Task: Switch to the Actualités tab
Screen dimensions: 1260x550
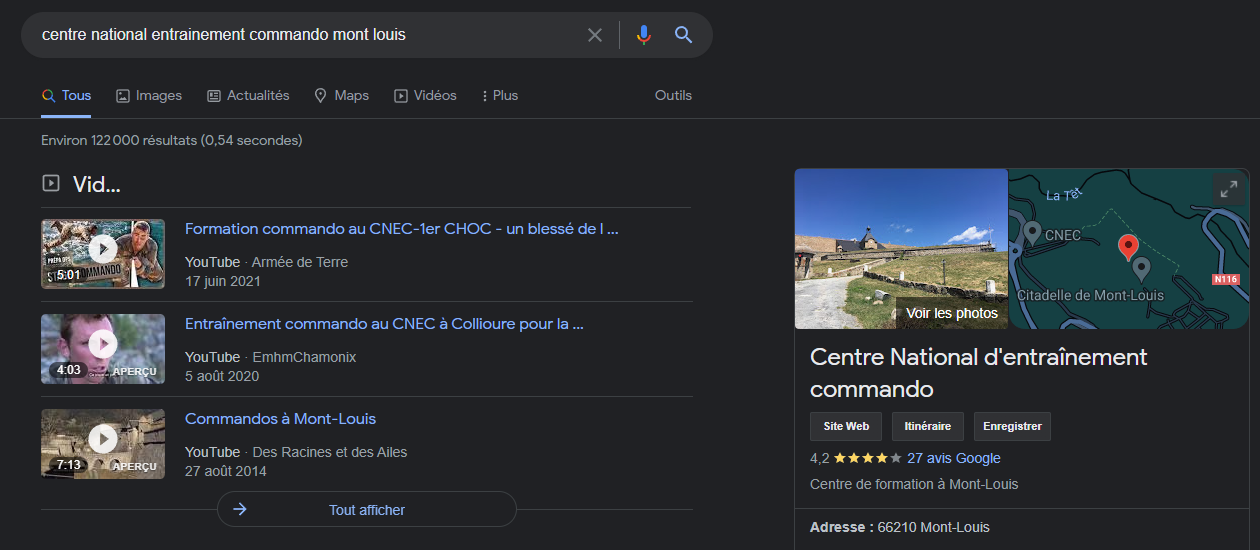Action: tap(248, 96)
